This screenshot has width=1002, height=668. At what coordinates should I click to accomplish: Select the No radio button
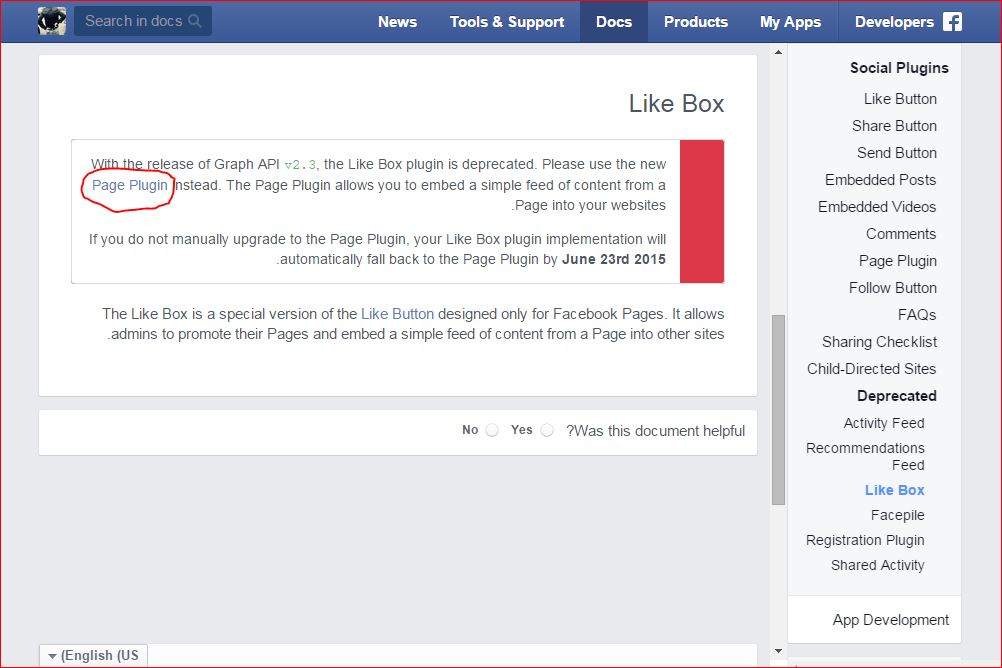491,430
